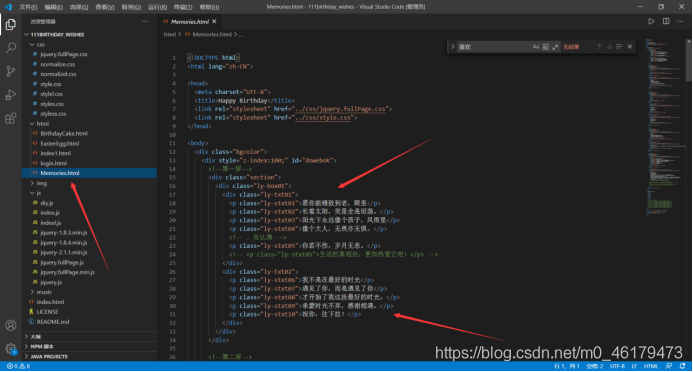Click UTF-8 encoding in status bar
The image size is (693, 372).
(x=617, y=366)
